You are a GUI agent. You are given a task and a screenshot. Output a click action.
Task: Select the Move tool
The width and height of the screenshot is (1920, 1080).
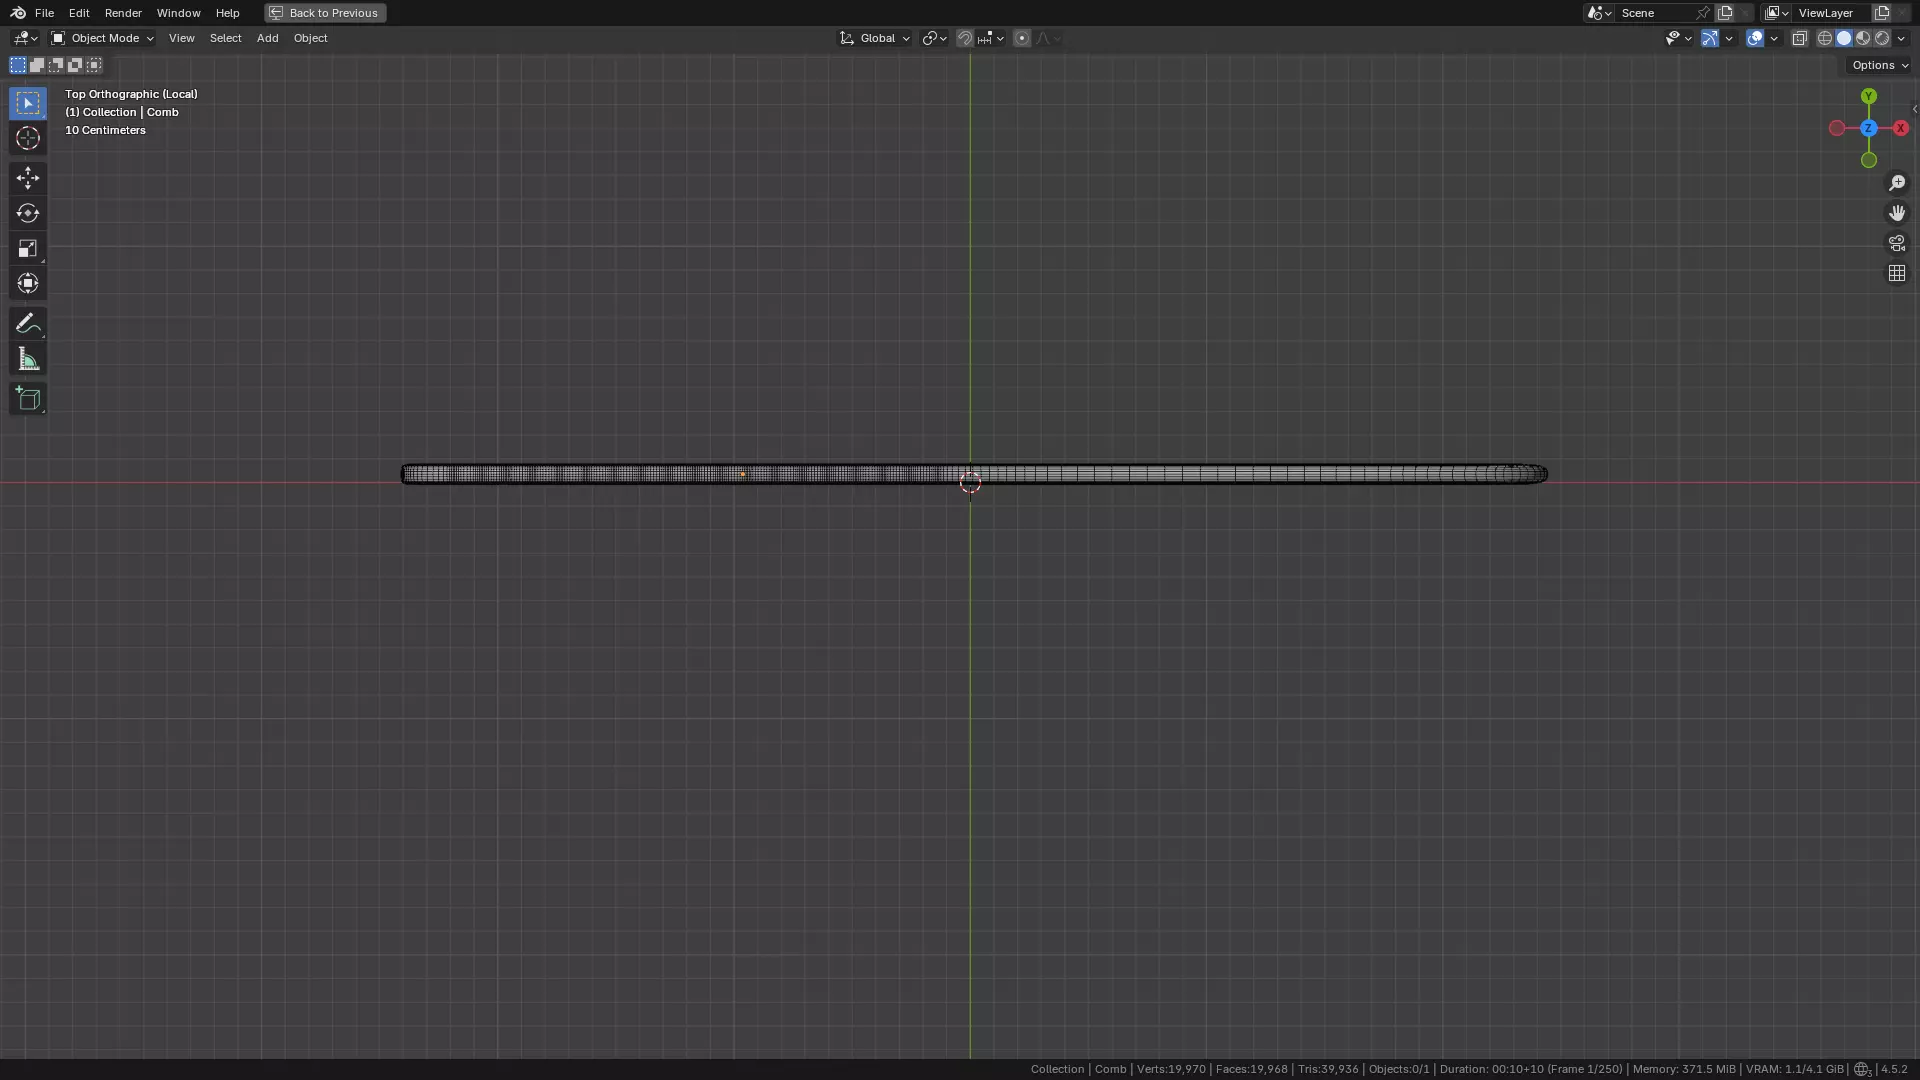pyautogui.click(x=27, y=178)
